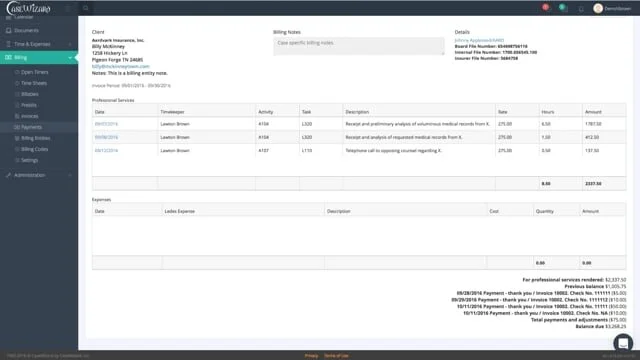Open the 09/12/2016 service entry date
The height and width of the screenshot is (360, 640).
106,151
